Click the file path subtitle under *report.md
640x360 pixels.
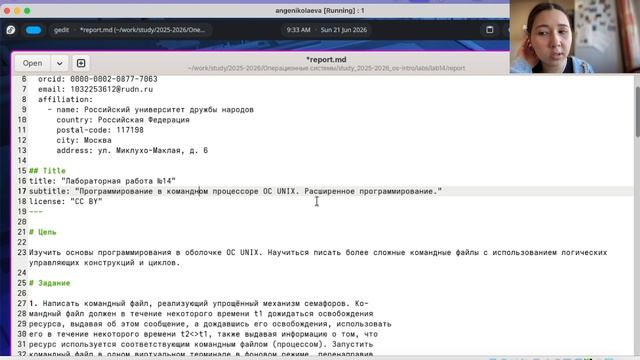click(x=326, y=68)
